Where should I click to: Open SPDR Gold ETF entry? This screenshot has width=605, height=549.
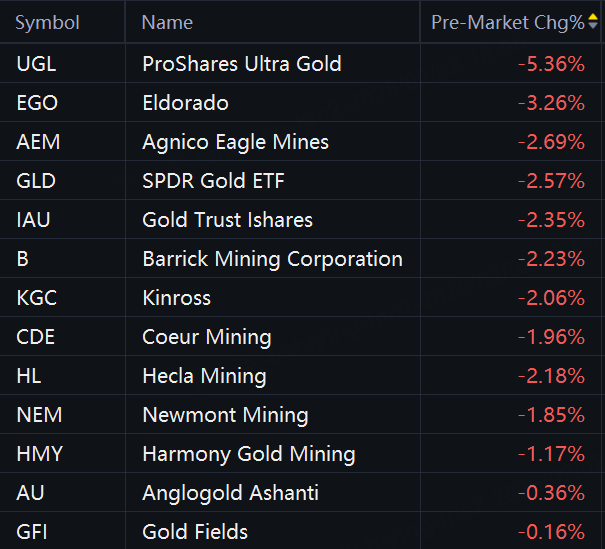[214, 181]
